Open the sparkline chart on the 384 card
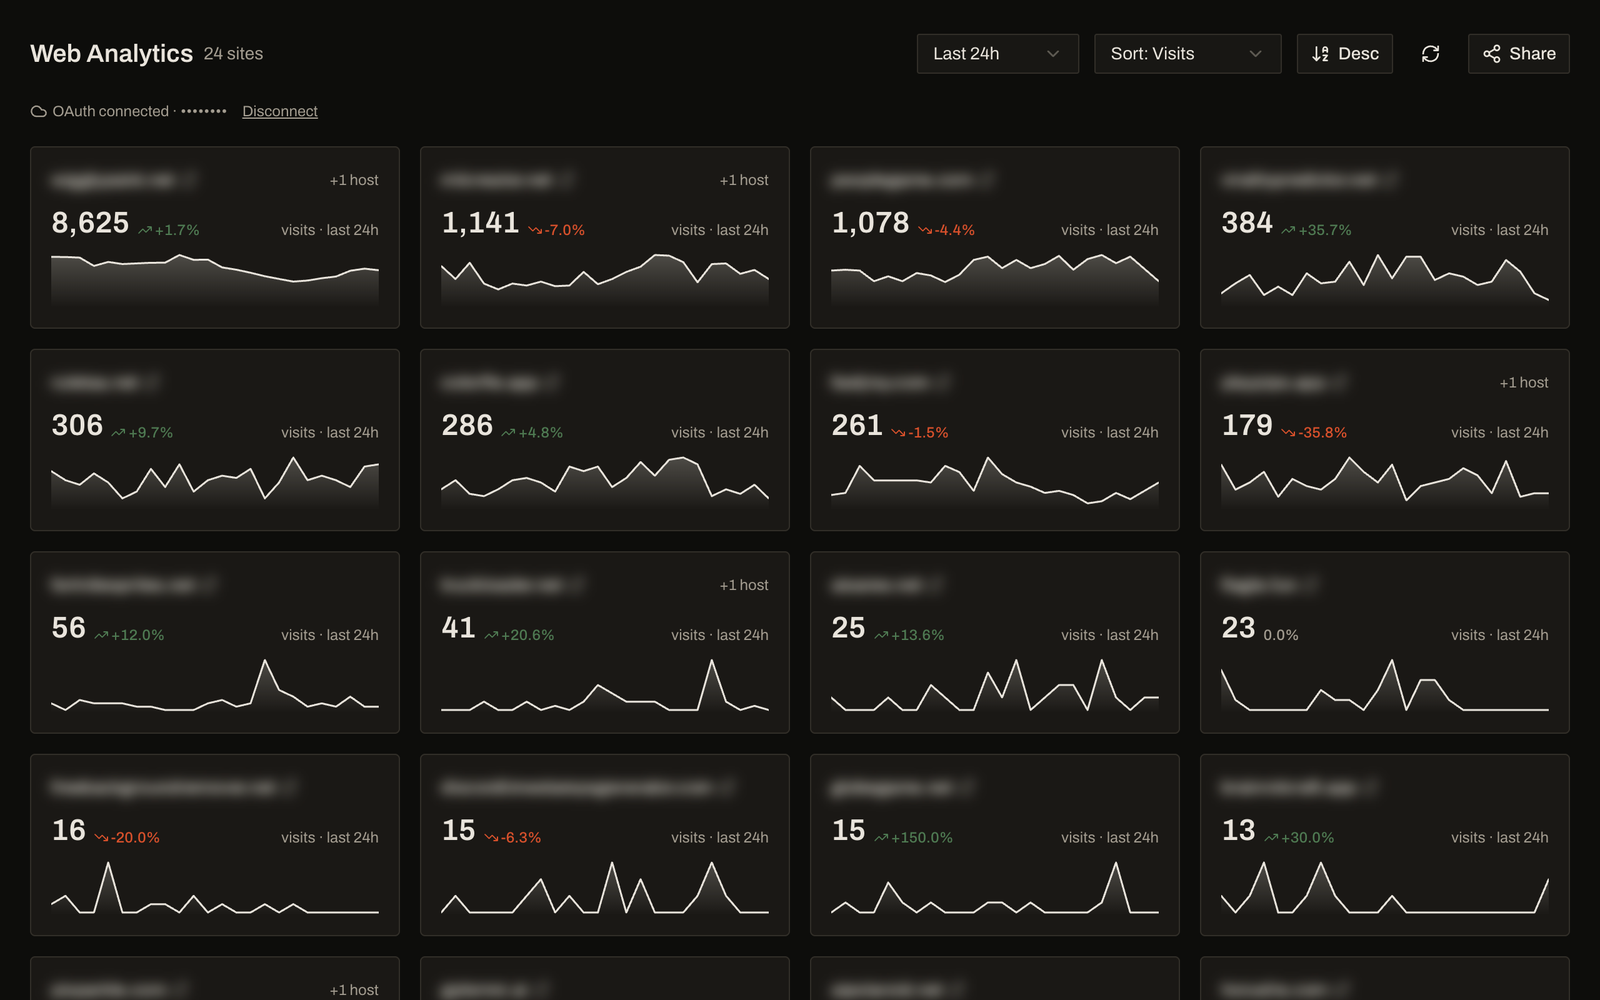The height and width of the screenshot is (1000, 1600). click(1385, 279)
